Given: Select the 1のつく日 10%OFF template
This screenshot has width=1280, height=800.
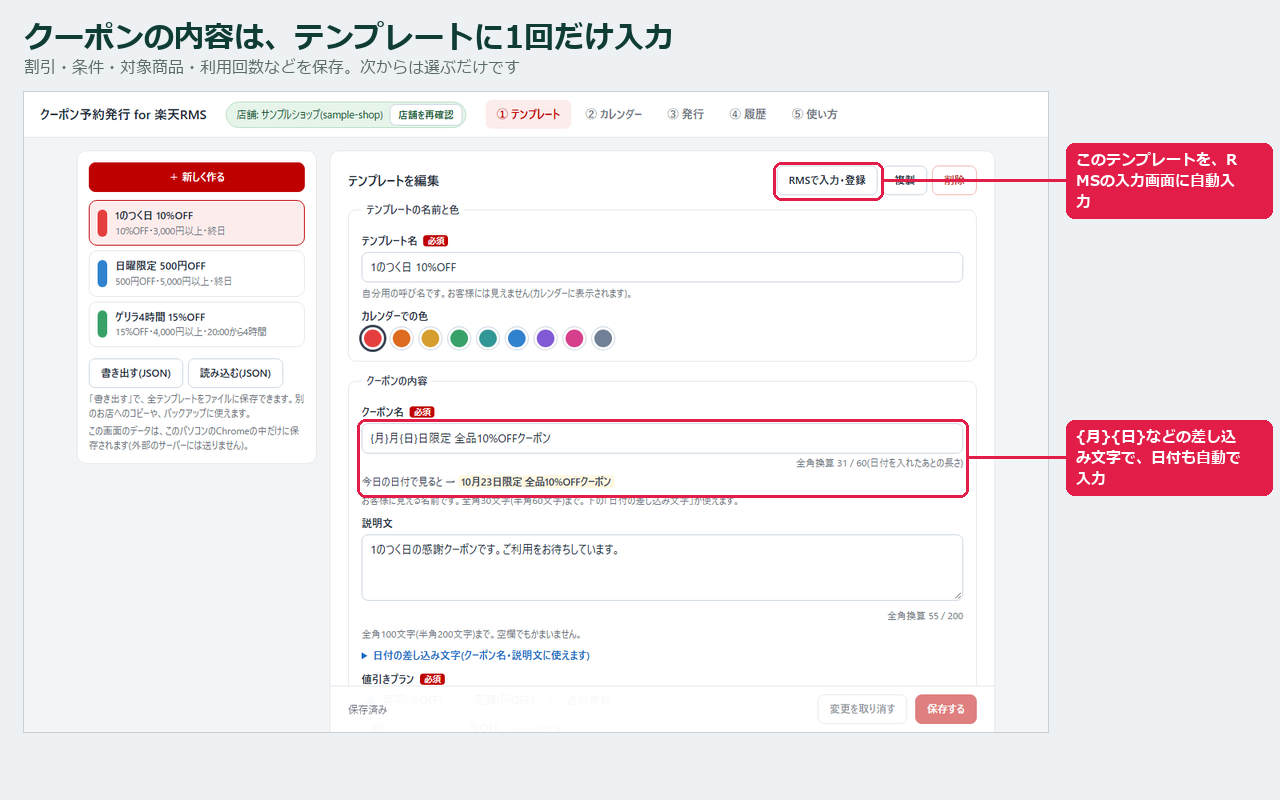Looking at the screenshot, I should [197, 223].
